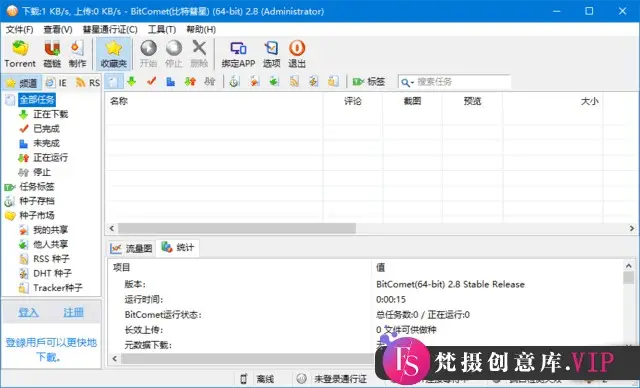Quit via the 退出 toolbar button
Image resolution: width=640 pixels, height=388 pixels.
pyautogui.click(x=297, y=54)
